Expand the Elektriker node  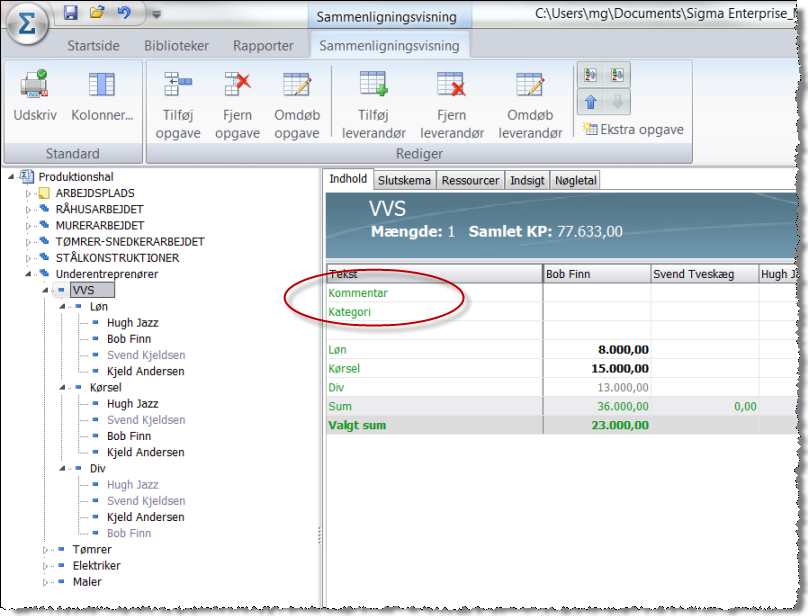[x=45, y=566]
